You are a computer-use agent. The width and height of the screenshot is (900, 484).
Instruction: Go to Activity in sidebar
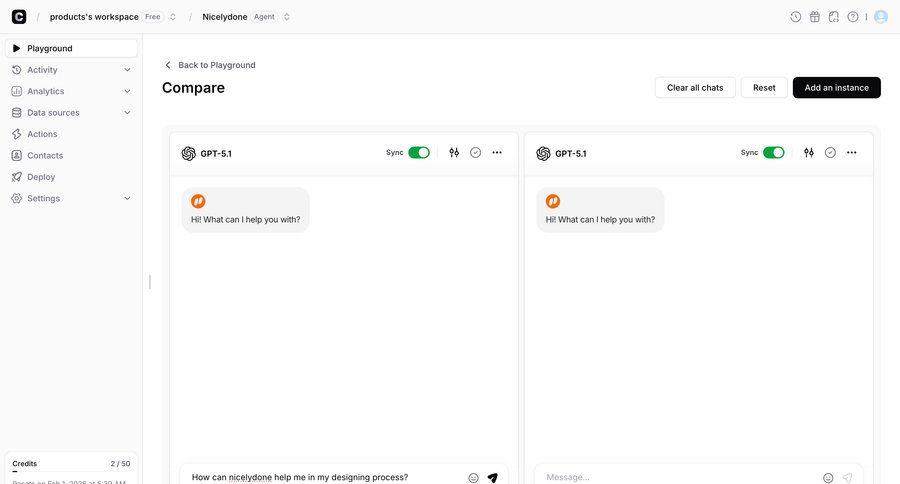tap(72, 69)
